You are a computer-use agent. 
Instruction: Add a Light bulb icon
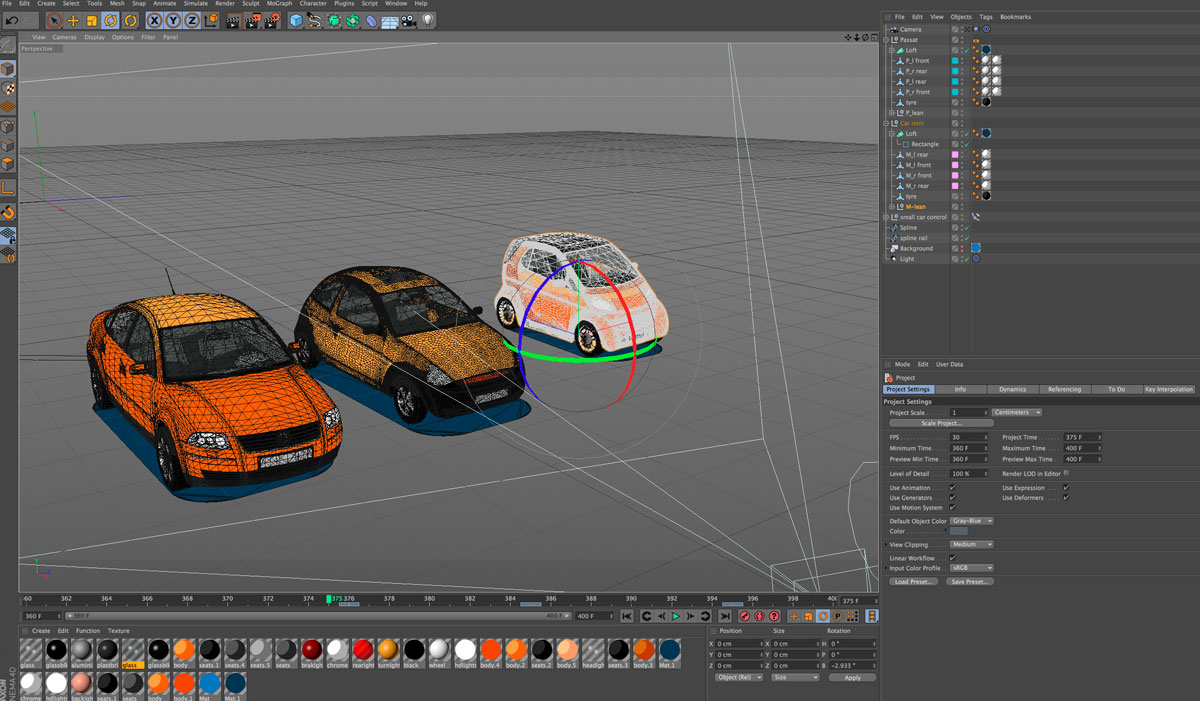coord(428,20)
